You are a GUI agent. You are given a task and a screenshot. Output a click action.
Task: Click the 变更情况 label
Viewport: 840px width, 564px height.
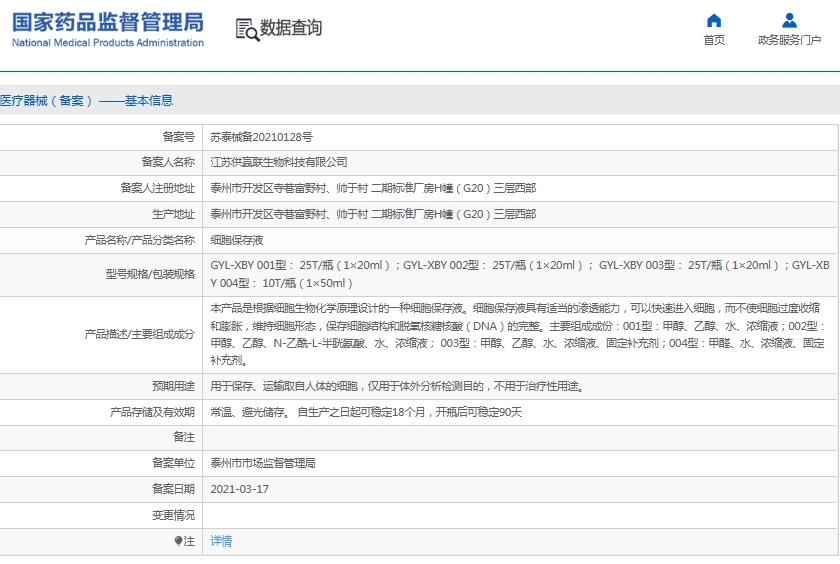[173, 515]
